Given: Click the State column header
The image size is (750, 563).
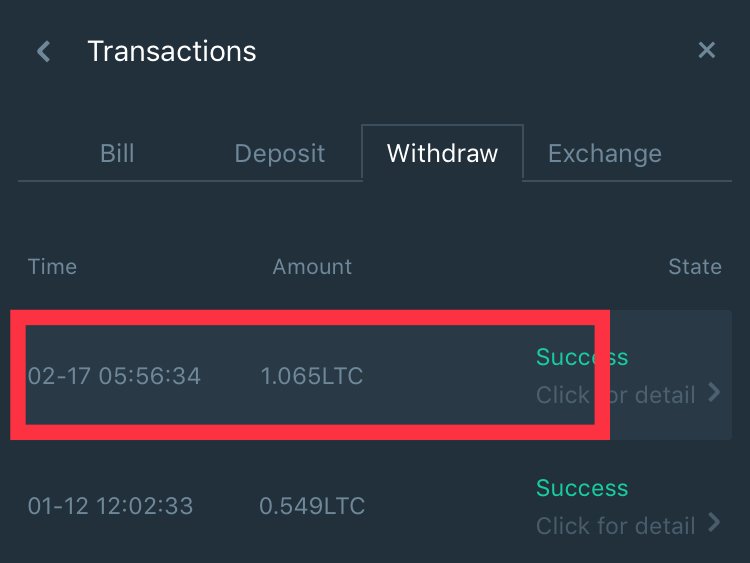Looking at the screenshot, I should pyautogui.click(x=694, y=267).
